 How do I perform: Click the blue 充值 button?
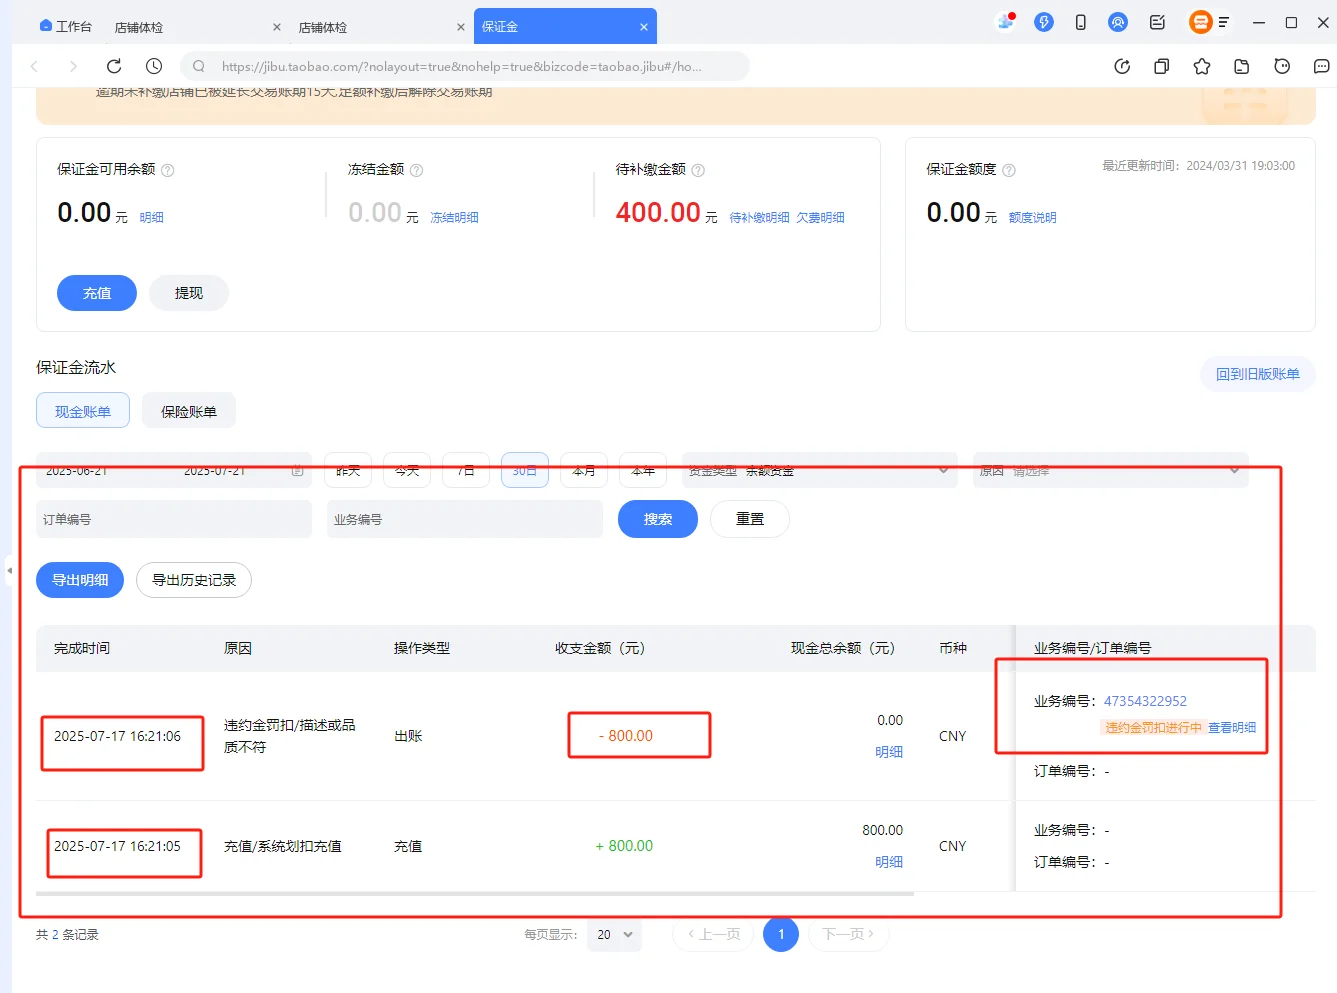tap(97, 293)
